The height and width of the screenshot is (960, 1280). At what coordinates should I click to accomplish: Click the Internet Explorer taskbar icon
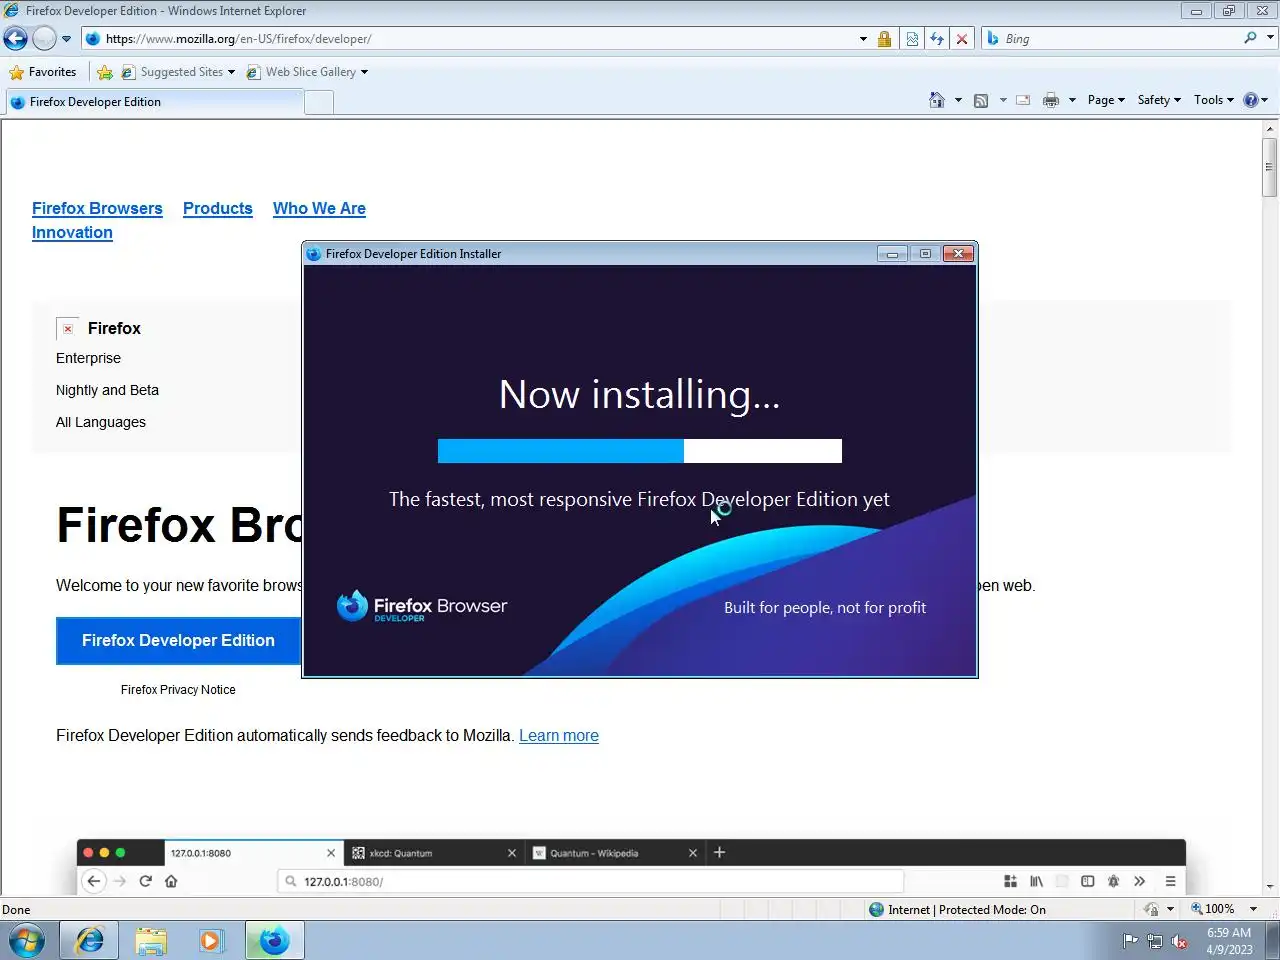click(x=89, y=941)
